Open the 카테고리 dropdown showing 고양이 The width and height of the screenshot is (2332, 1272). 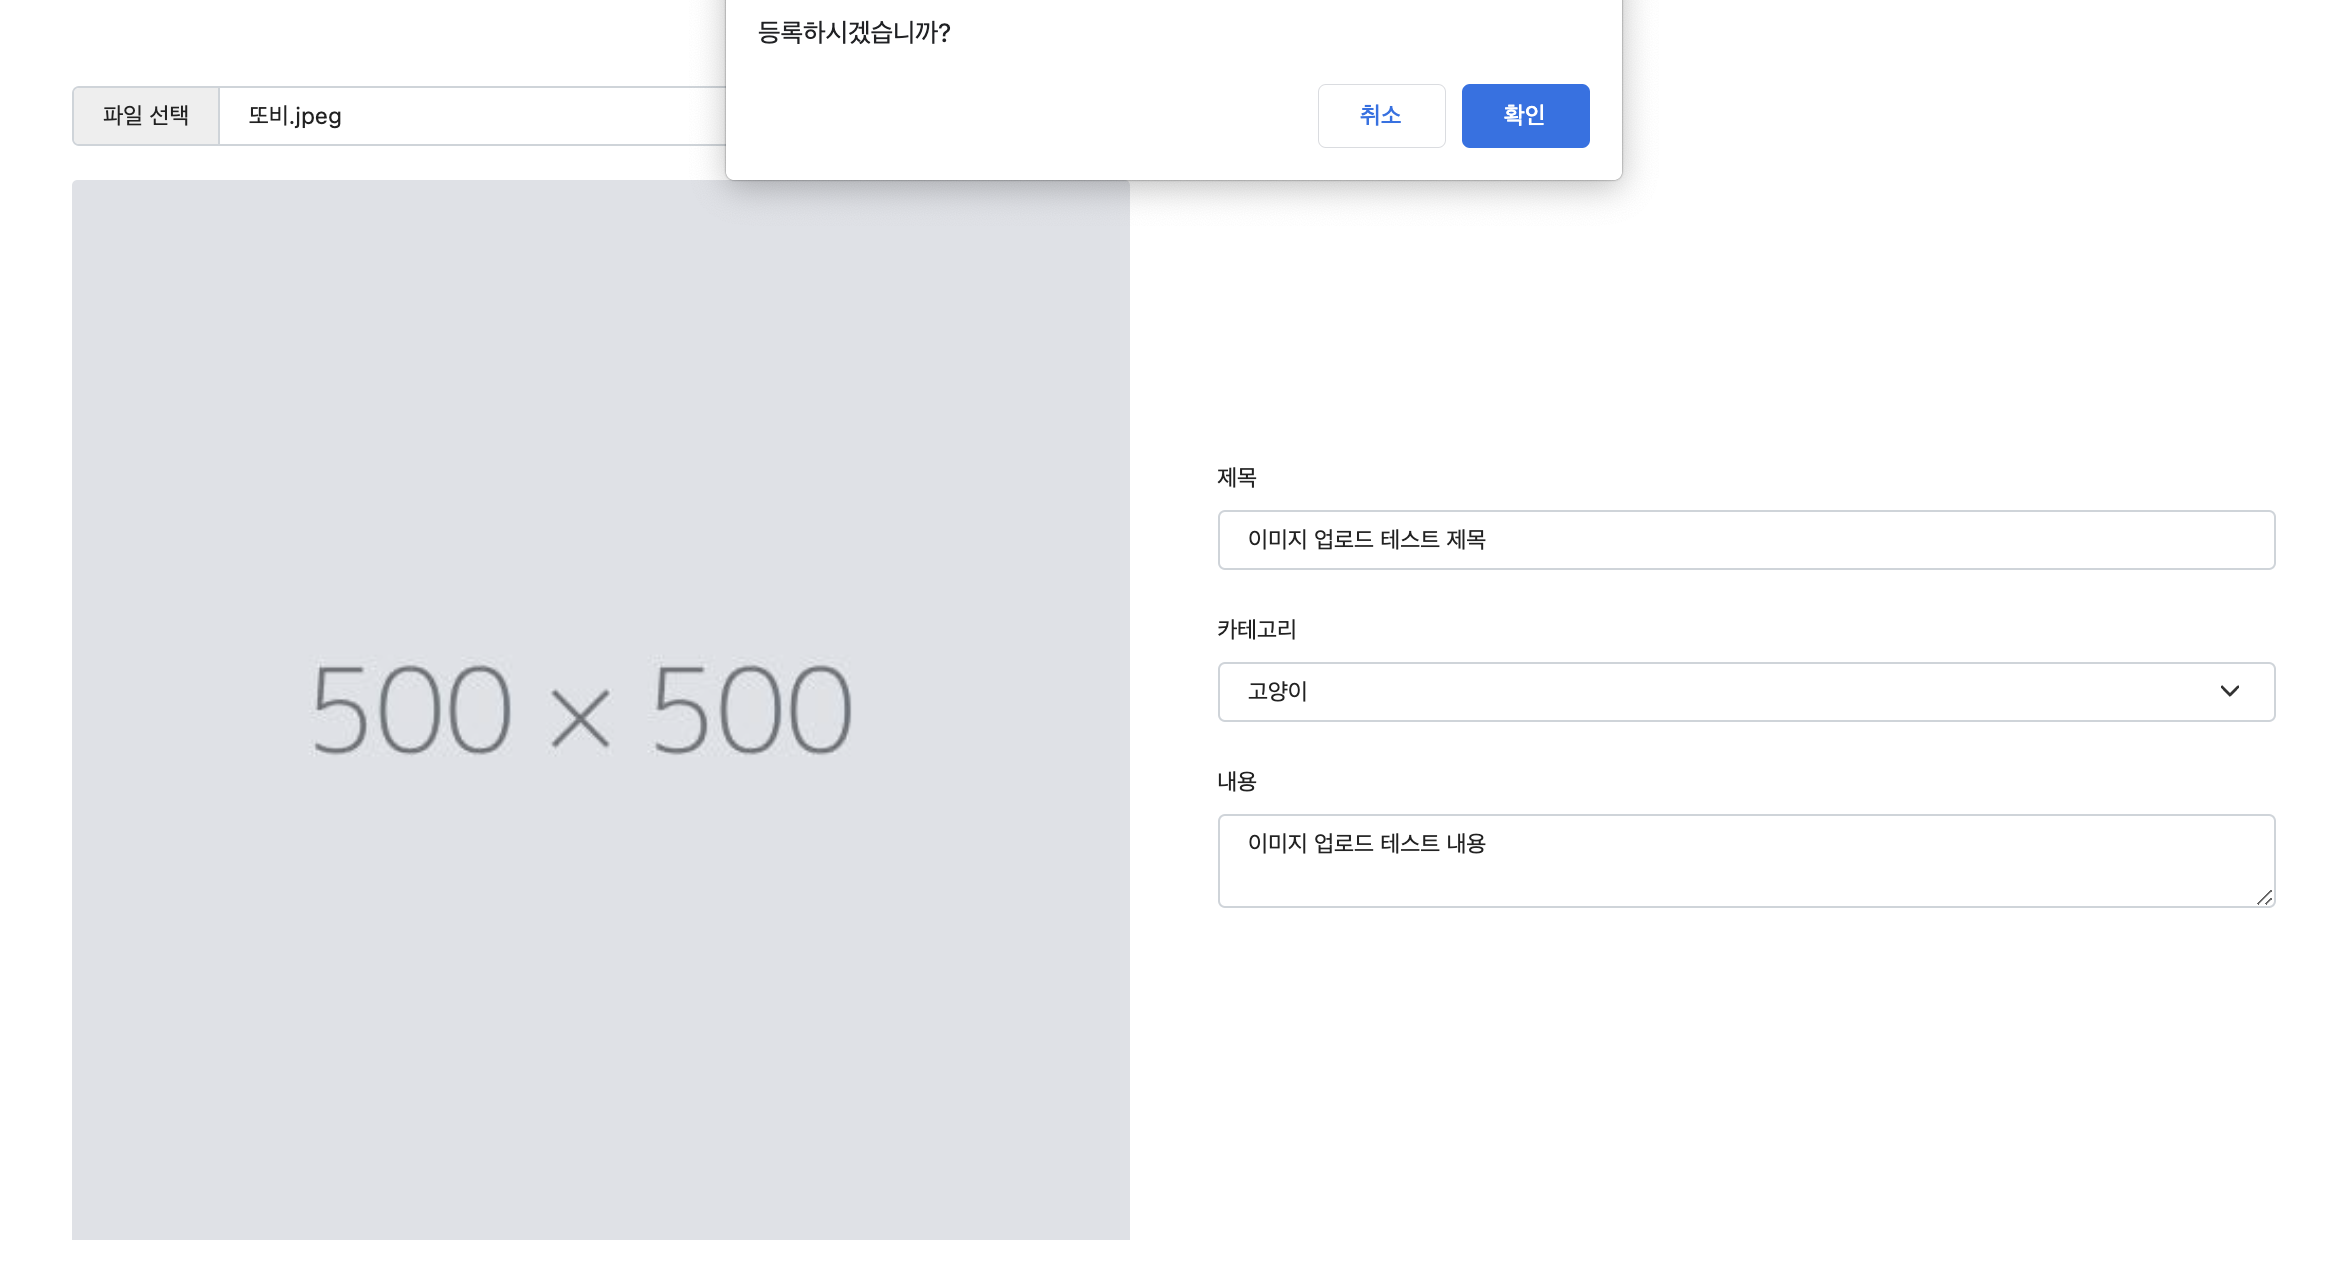[1745, 691]
